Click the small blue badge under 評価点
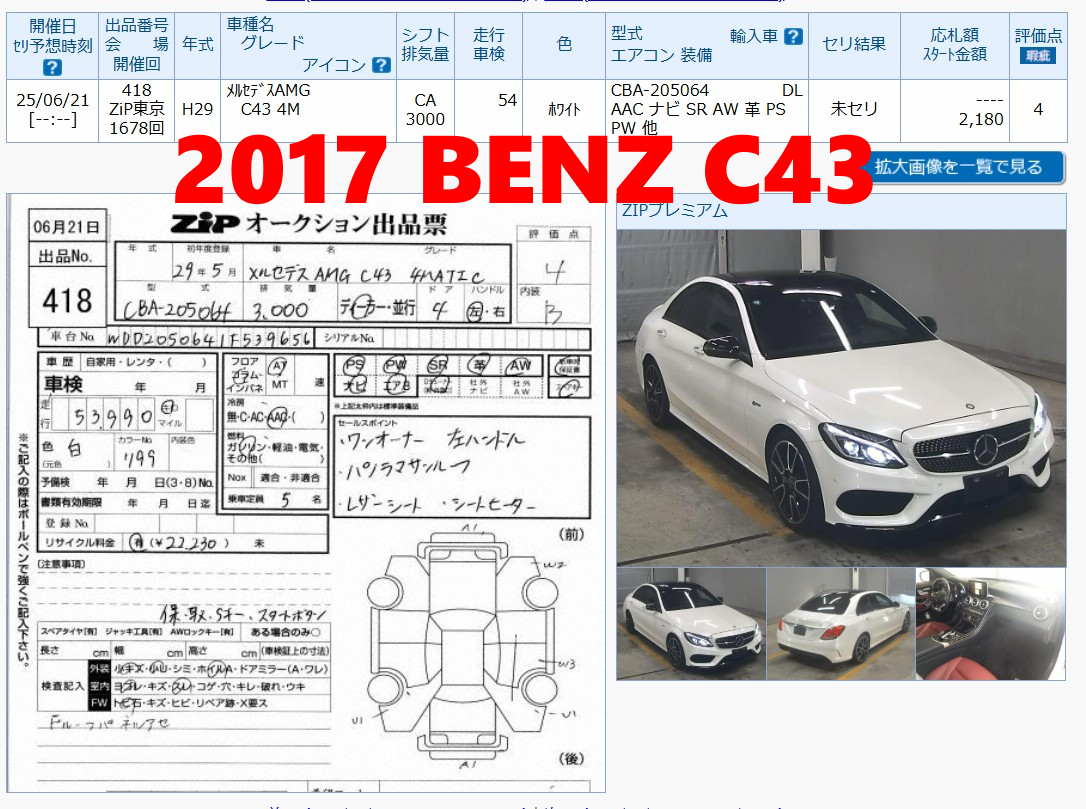 coord(1037,55)
